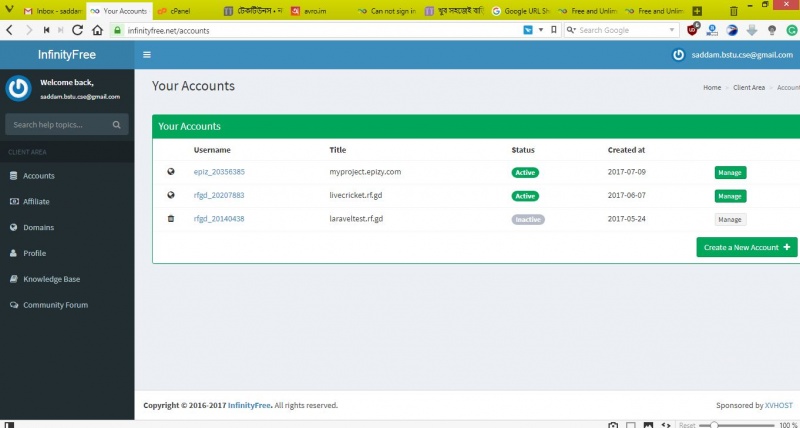This screenshot has width=800, height=428.
Task: Click the Inactive status badge
Action: click(x=528, y=219)
